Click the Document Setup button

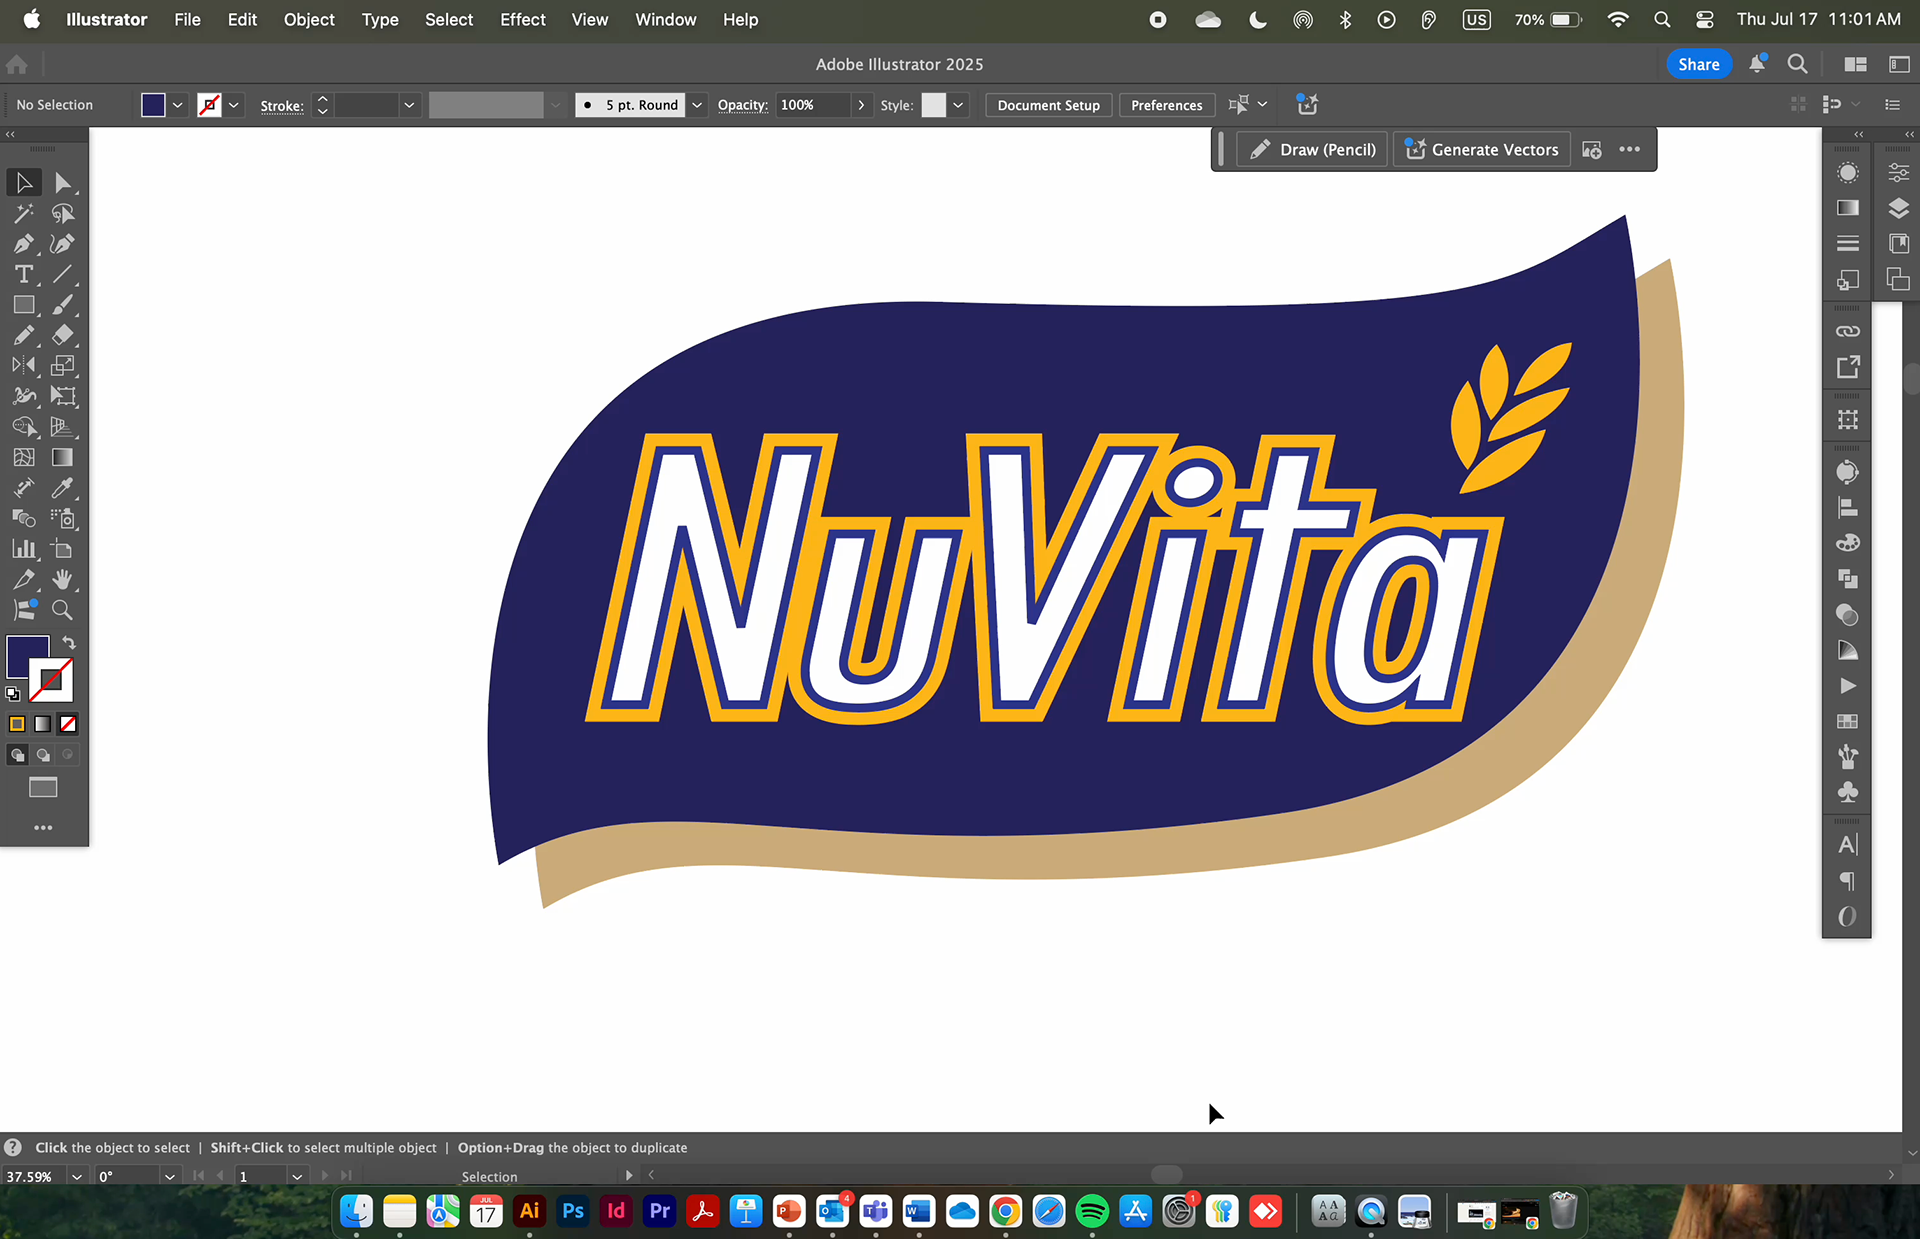pos(1048,105)
